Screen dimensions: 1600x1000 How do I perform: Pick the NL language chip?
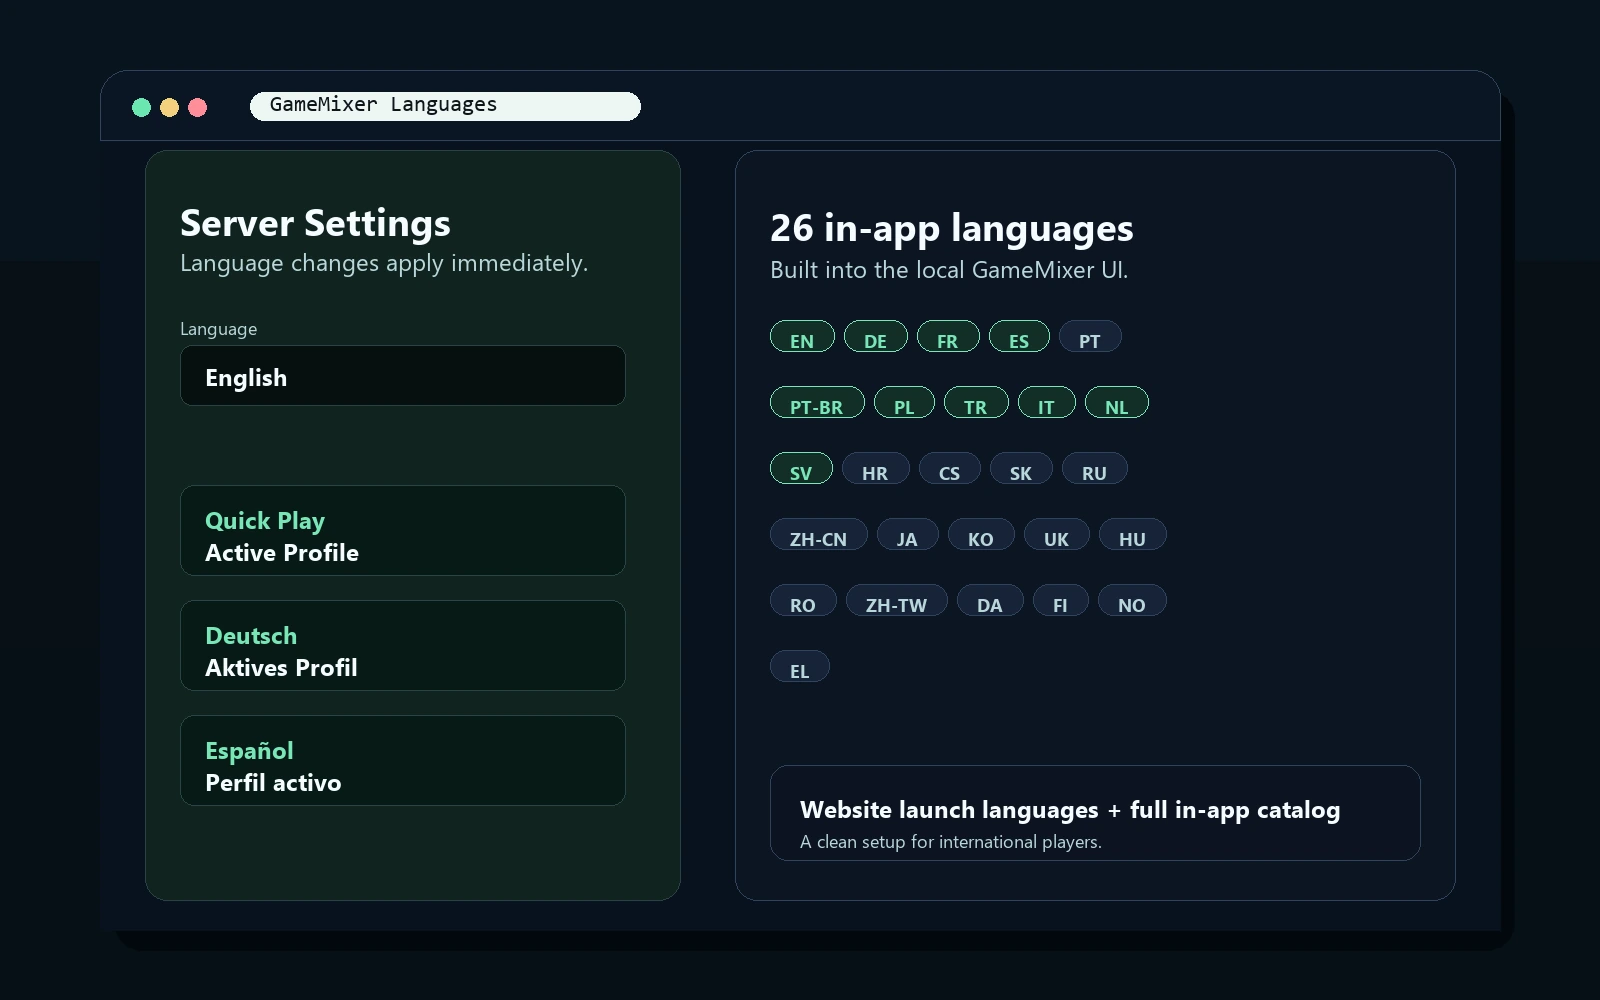coord(1117,403)
